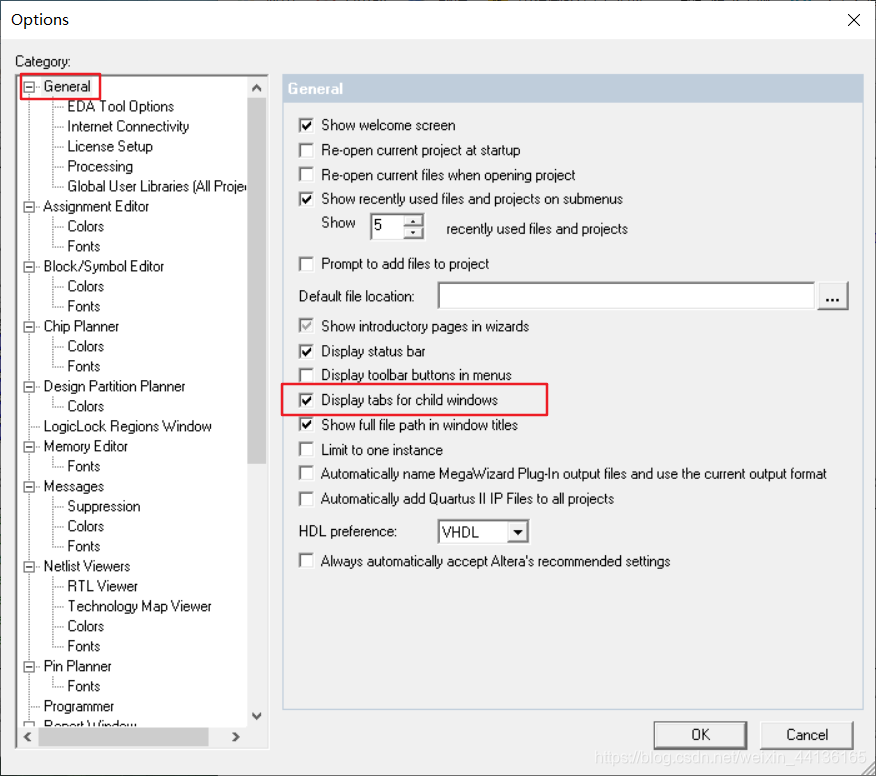The width and height of the screenshot is (876, 776).
Task: Toggle Show full file path in window titles
Action: [x=306, y=425]
